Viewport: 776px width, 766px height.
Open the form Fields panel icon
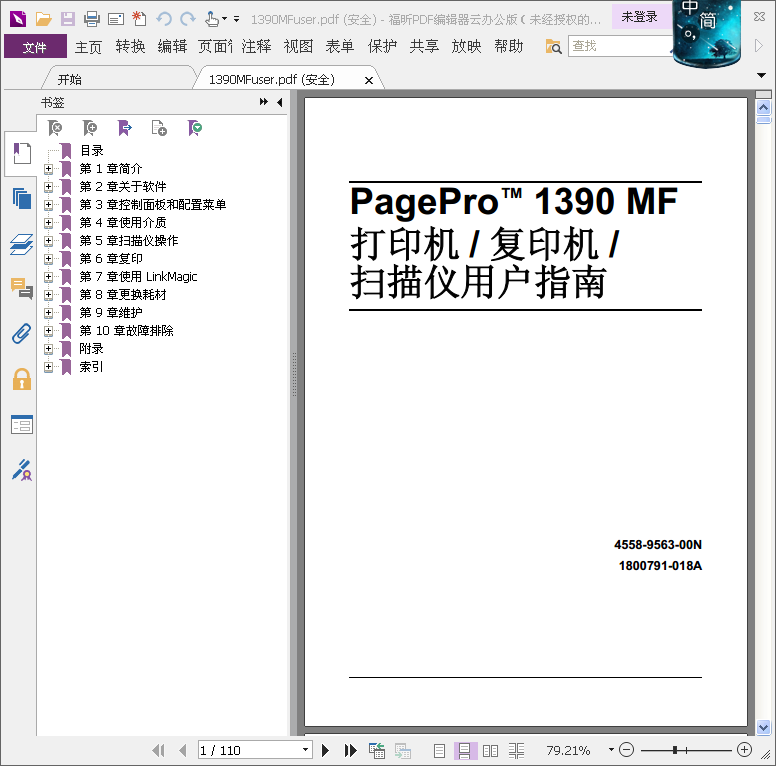coord(22,425)
